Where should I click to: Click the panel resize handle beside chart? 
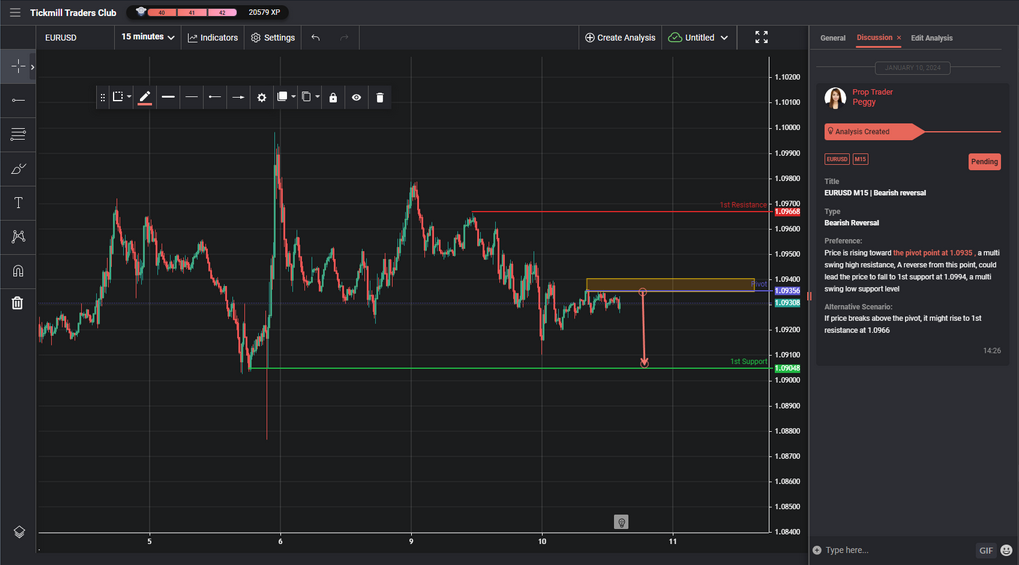(809, 296)
